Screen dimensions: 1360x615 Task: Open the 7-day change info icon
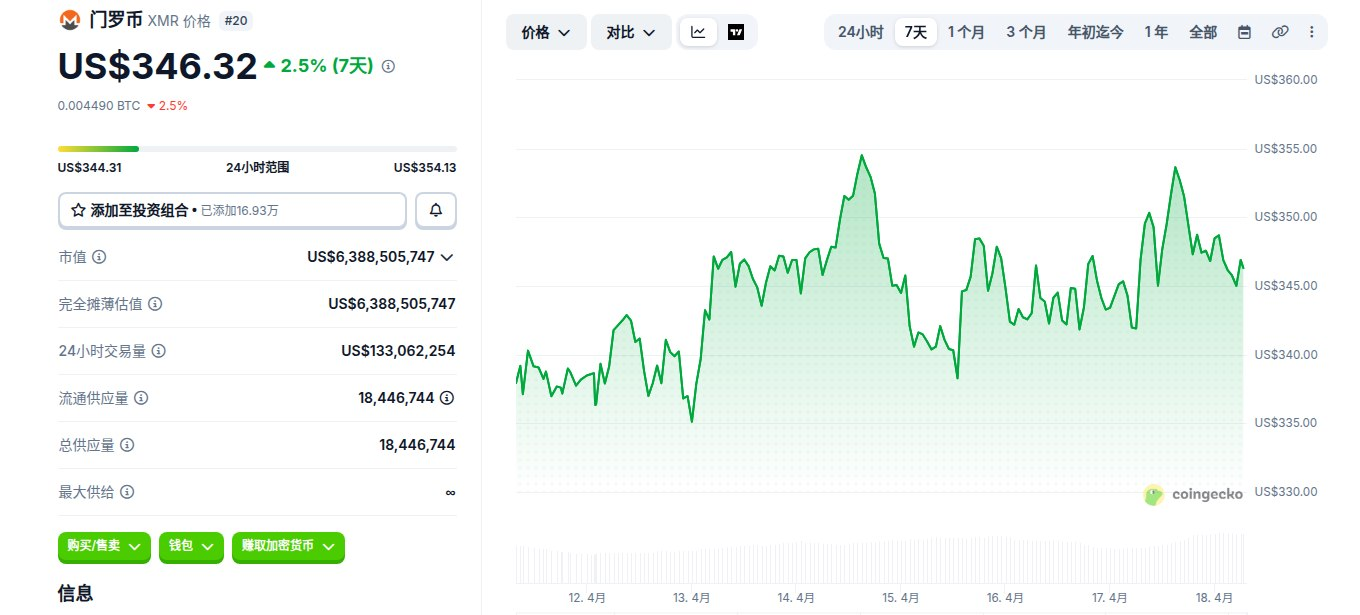click(x=389, y=66)
